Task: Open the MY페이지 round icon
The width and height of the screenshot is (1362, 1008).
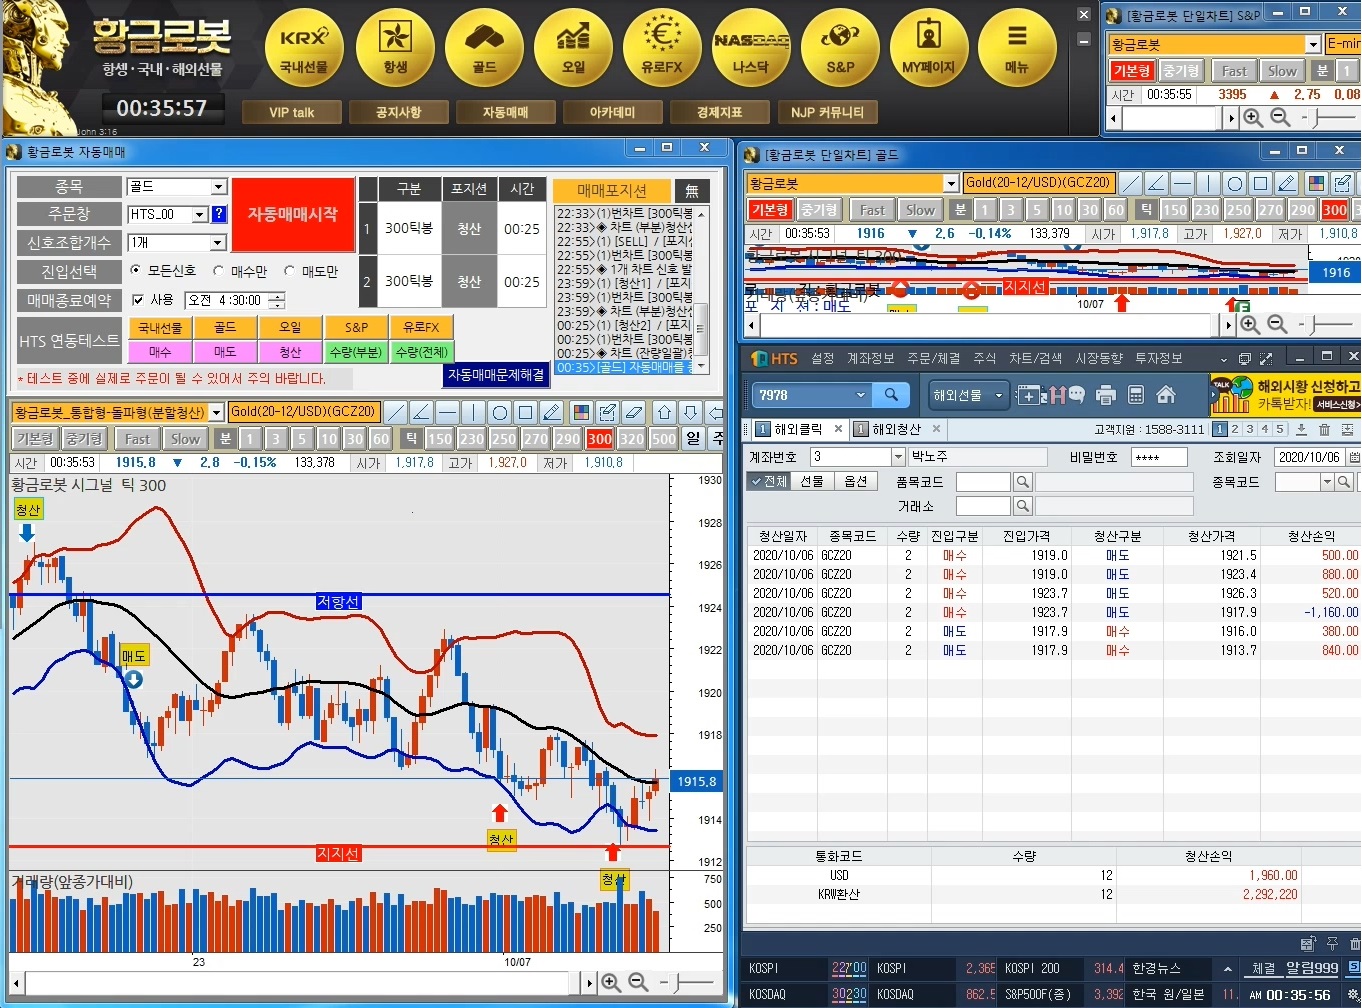Action: [929, 47]
